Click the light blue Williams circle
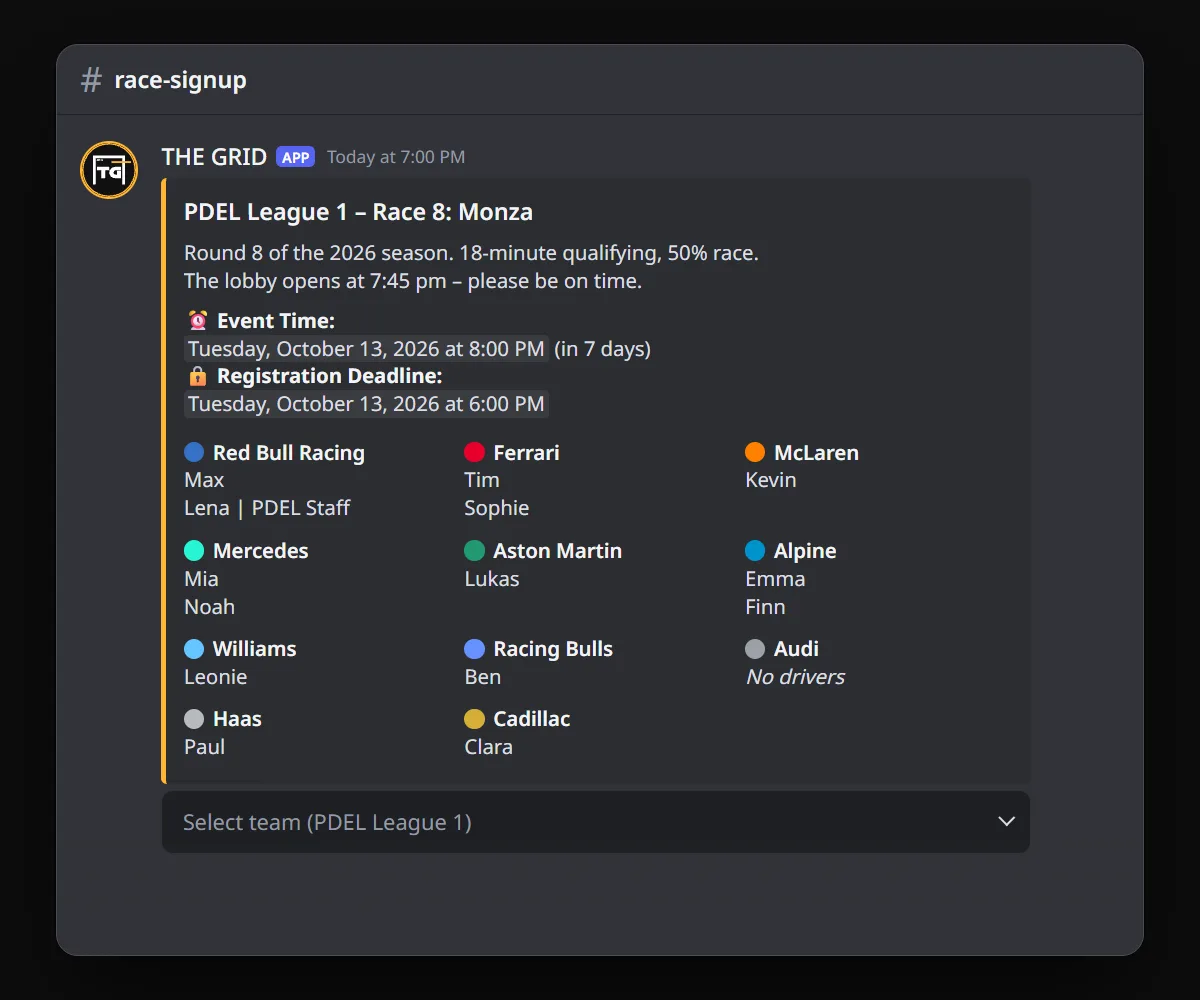Image resolution: width=1200 pixels, height=1000 pixels. [x=194, y=649]
